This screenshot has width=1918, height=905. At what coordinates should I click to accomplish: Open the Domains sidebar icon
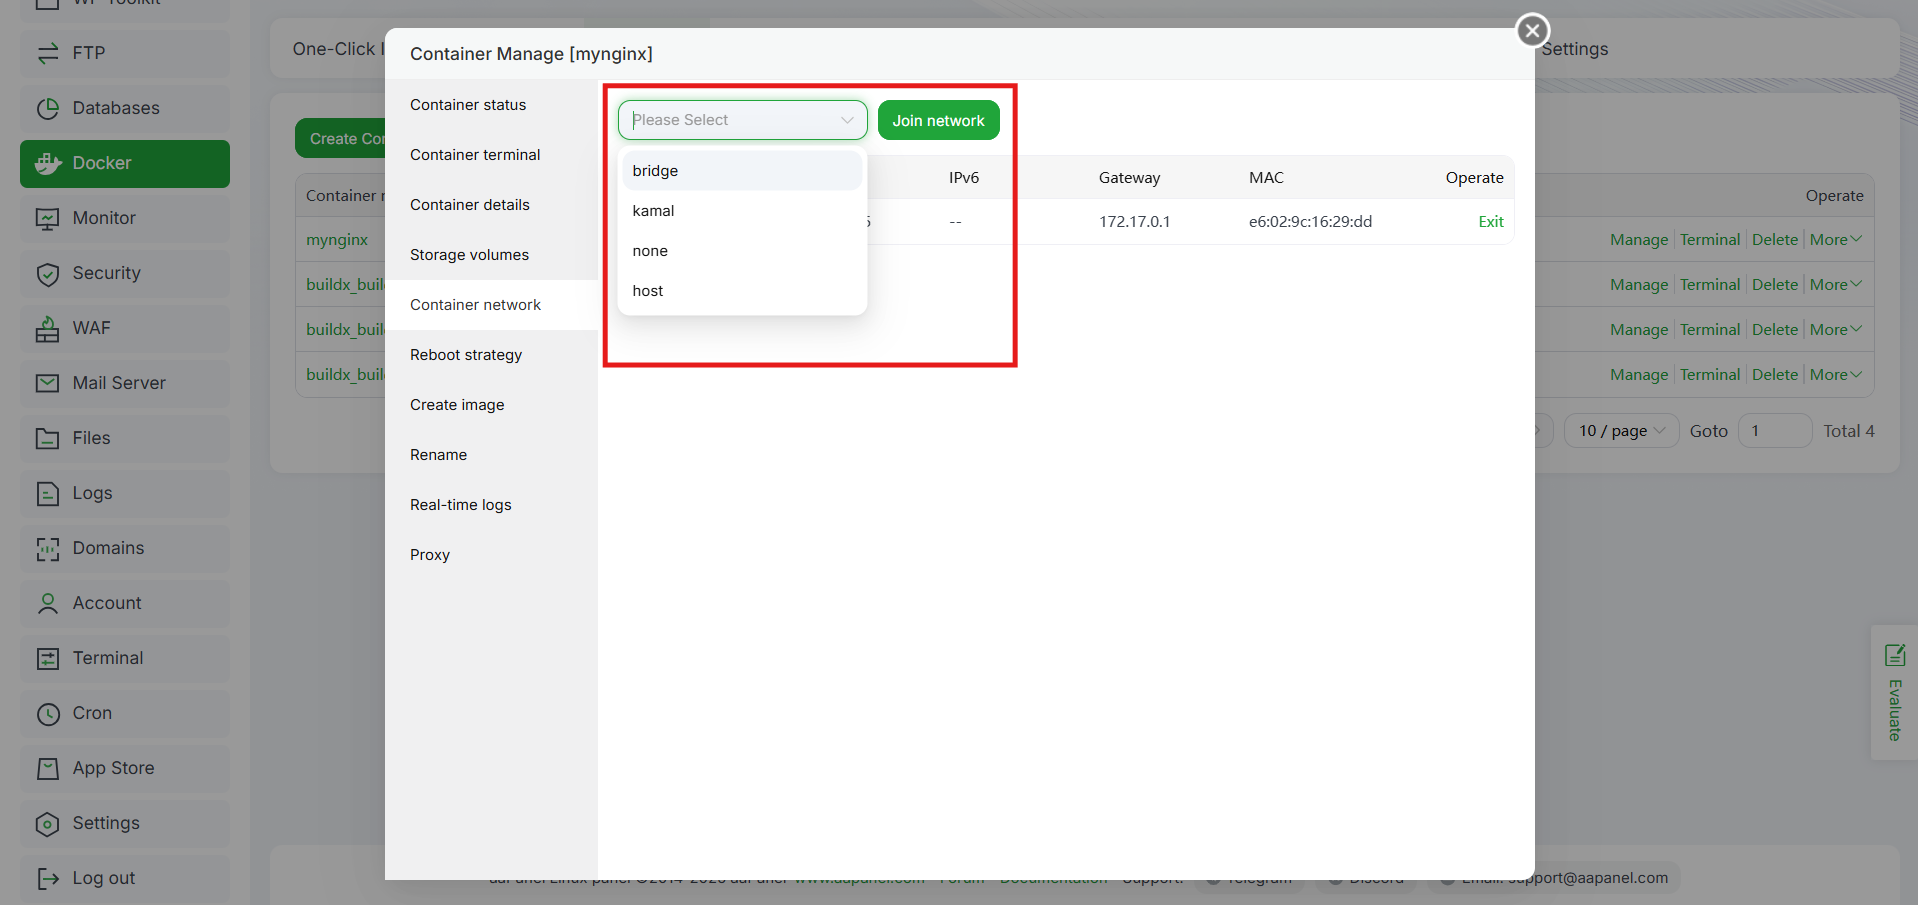48,548
